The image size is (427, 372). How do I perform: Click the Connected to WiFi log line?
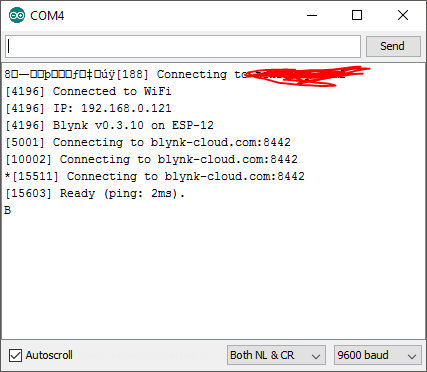88,91
